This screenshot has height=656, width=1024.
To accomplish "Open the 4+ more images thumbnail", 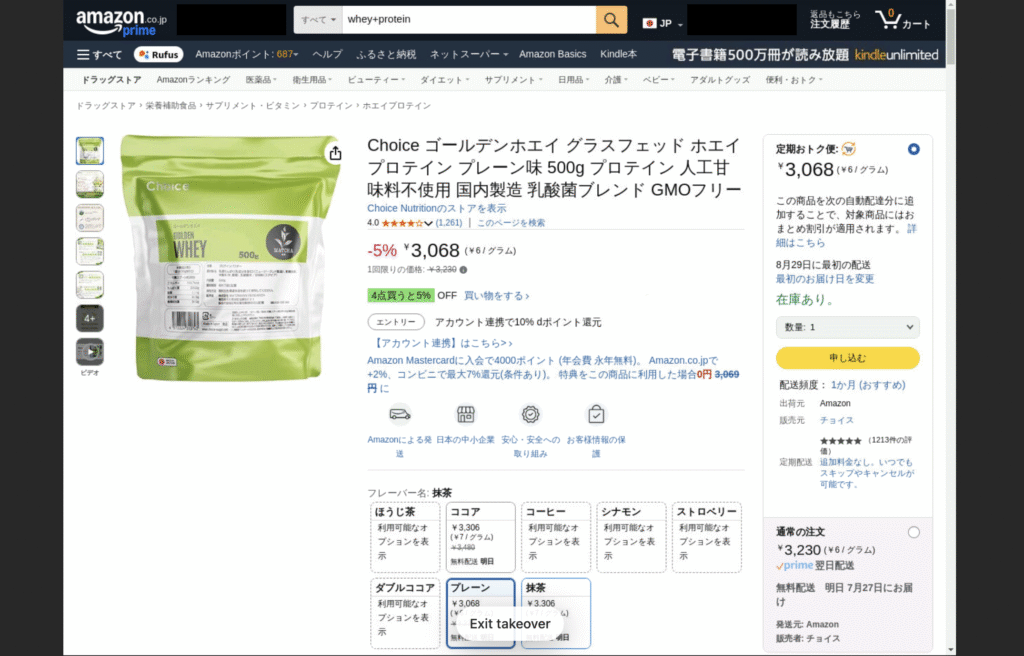I will (x=89, y=318).
